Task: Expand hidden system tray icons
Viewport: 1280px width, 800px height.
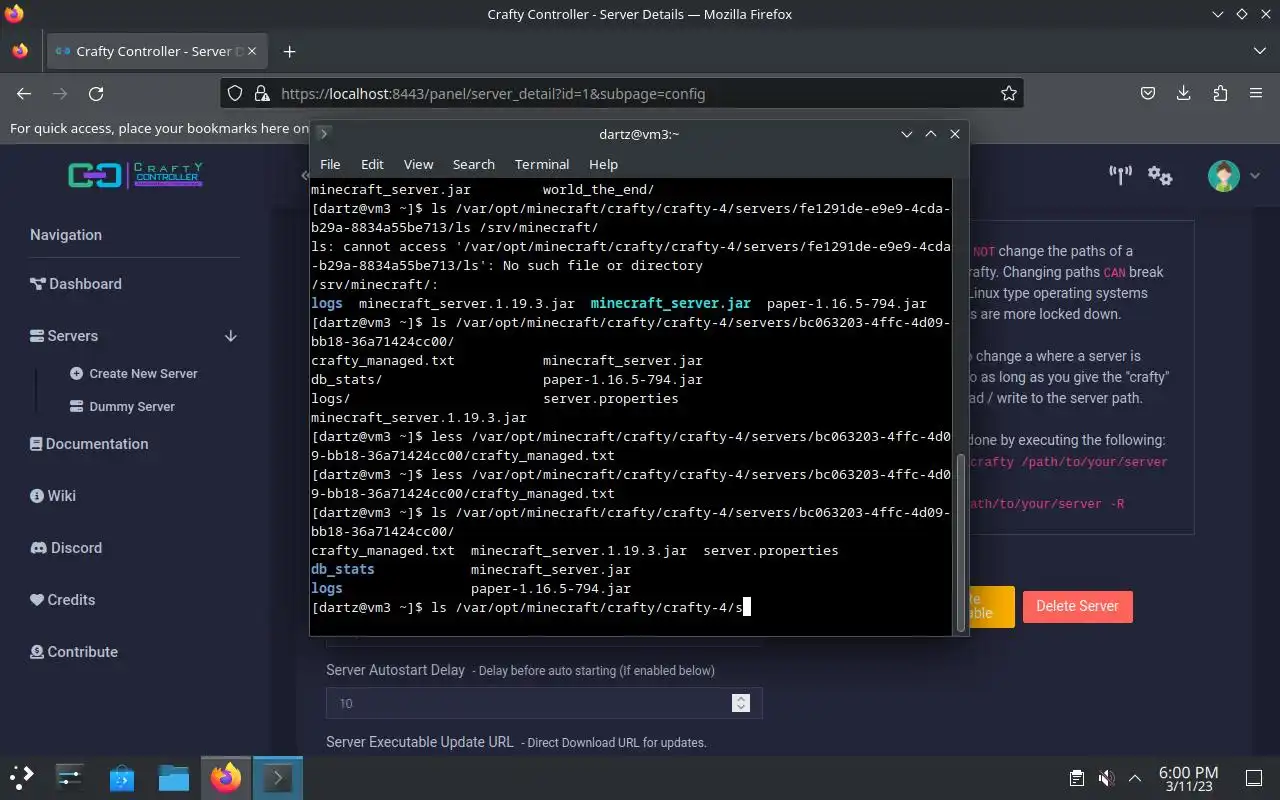Action: [1135, 778]
